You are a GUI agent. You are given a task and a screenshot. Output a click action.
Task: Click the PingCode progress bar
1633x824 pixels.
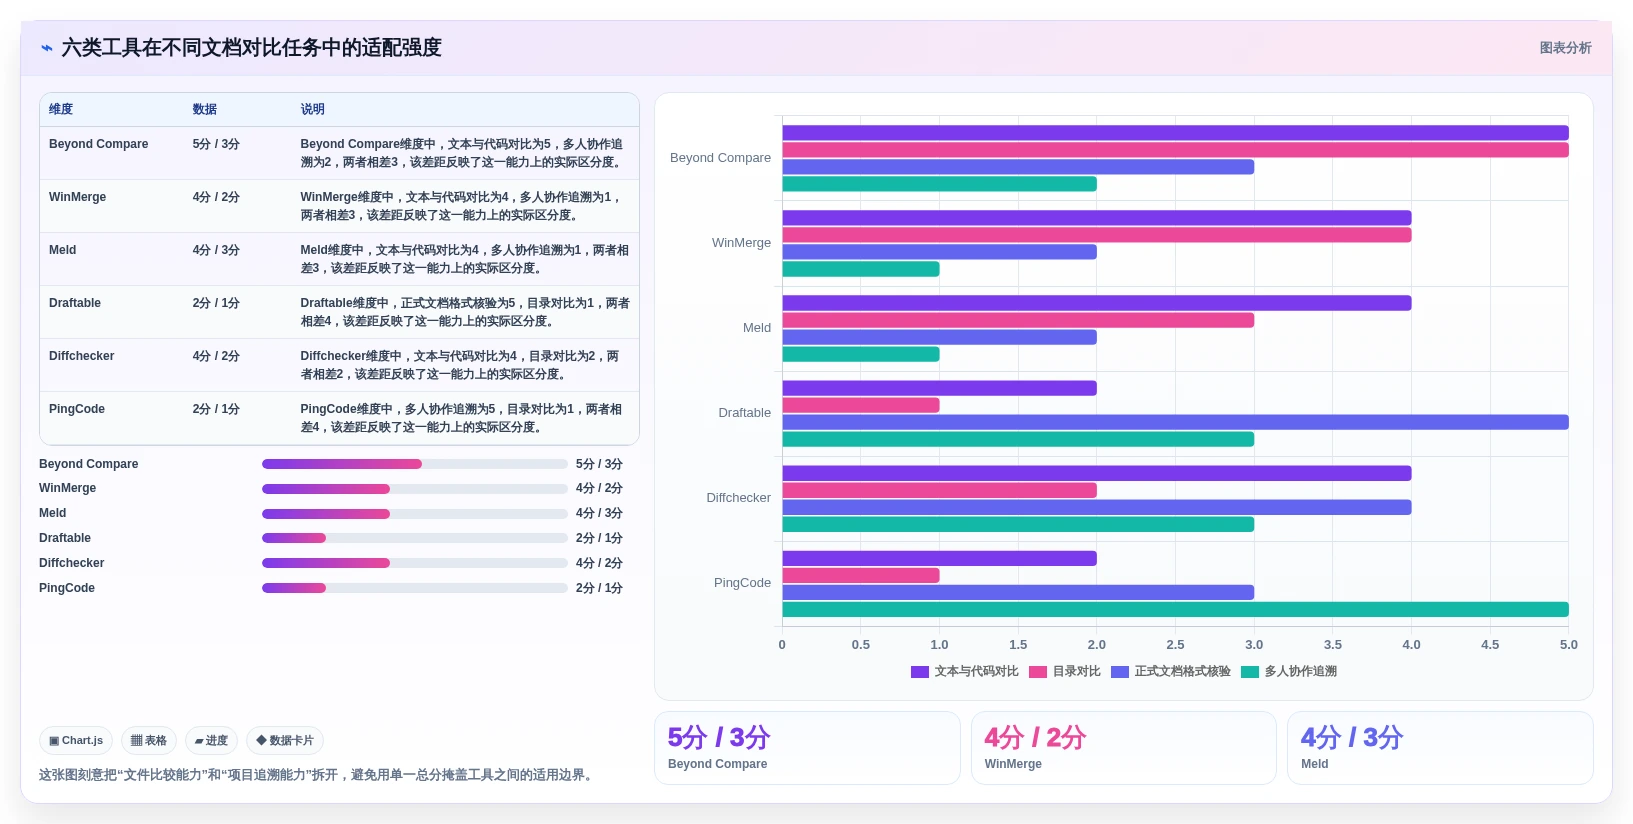415,588
